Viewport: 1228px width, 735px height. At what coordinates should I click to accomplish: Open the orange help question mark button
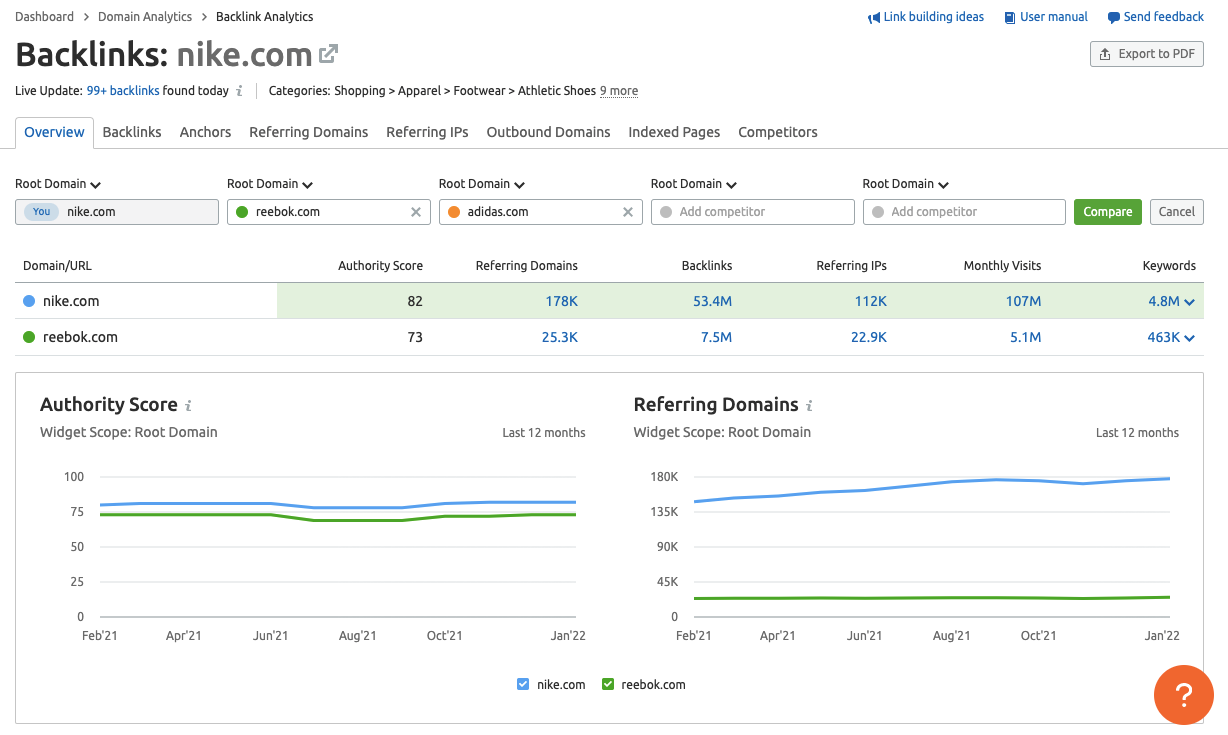pyautogui.click(x=1184, y=695)
